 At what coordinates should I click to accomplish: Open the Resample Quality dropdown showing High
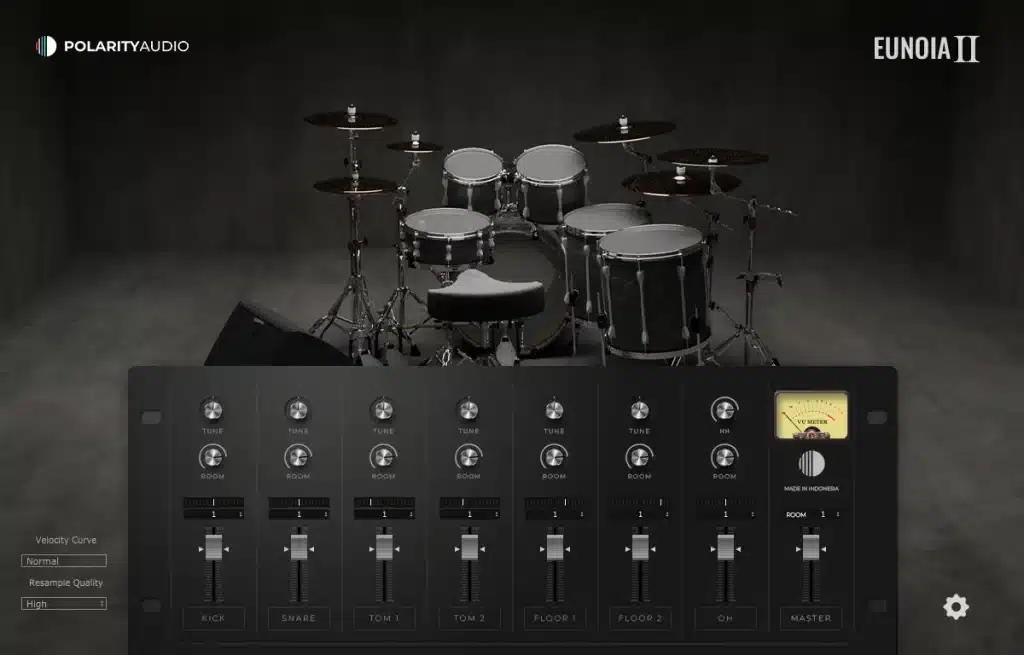click(x=63, y=603)
